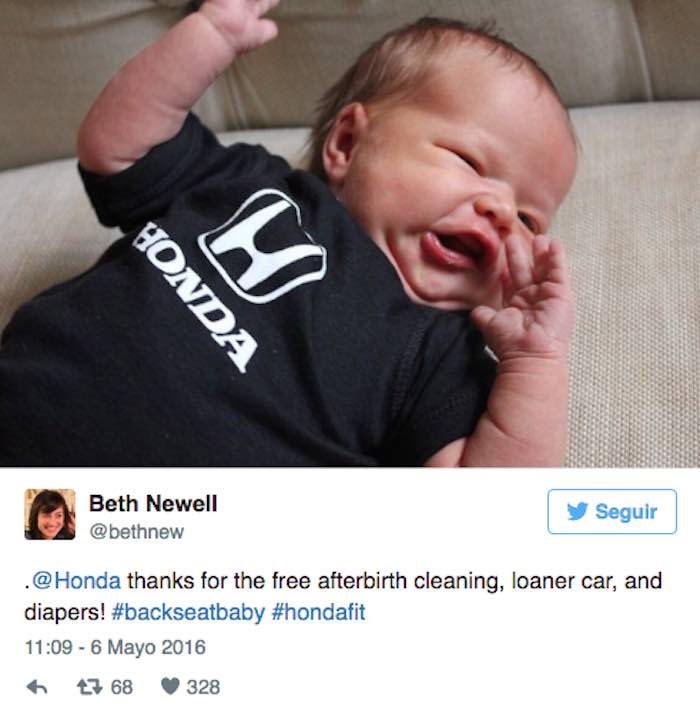Screen dimensions: 700x714
Task: Like the tweet with the heart icon
Action: coord(170,687)
